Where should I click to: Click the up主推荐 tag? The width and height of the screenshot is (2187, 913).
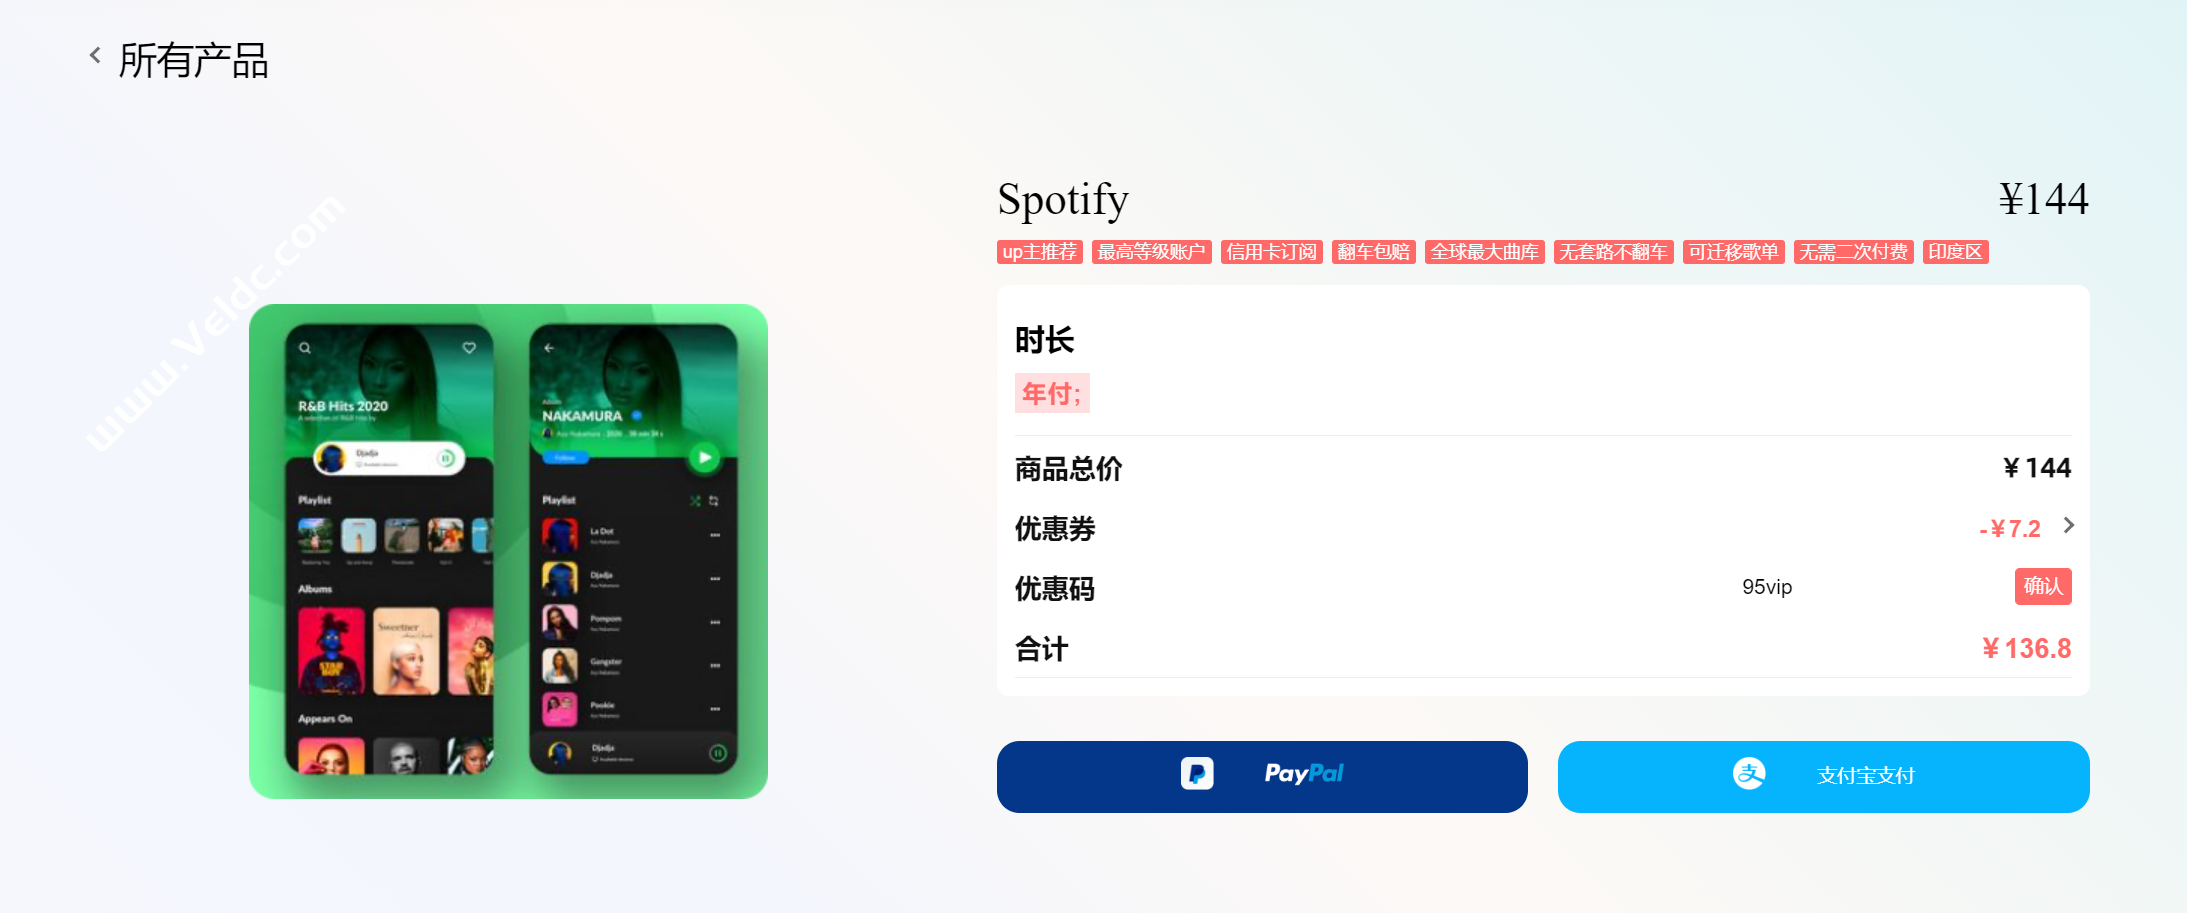pos(1040,252)
